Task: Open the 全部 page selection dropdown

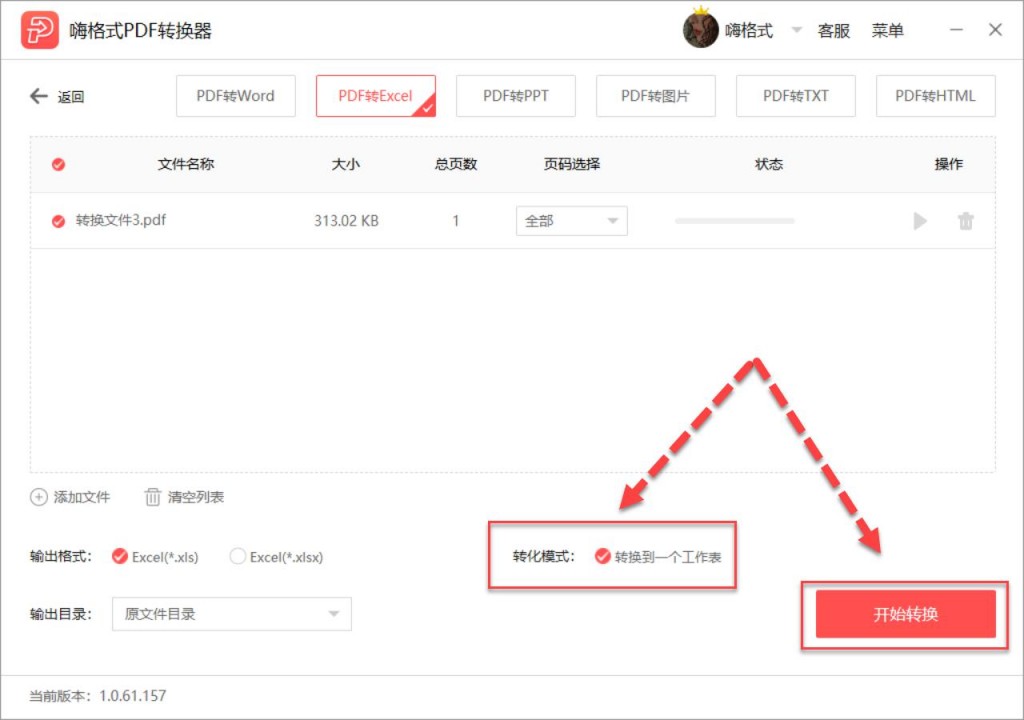Action: click(x=571, y=221)
